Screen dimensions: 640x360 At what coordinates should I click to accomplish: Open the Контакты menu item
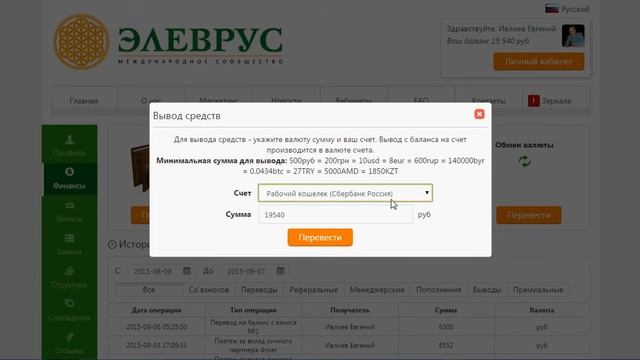[488, 100]
